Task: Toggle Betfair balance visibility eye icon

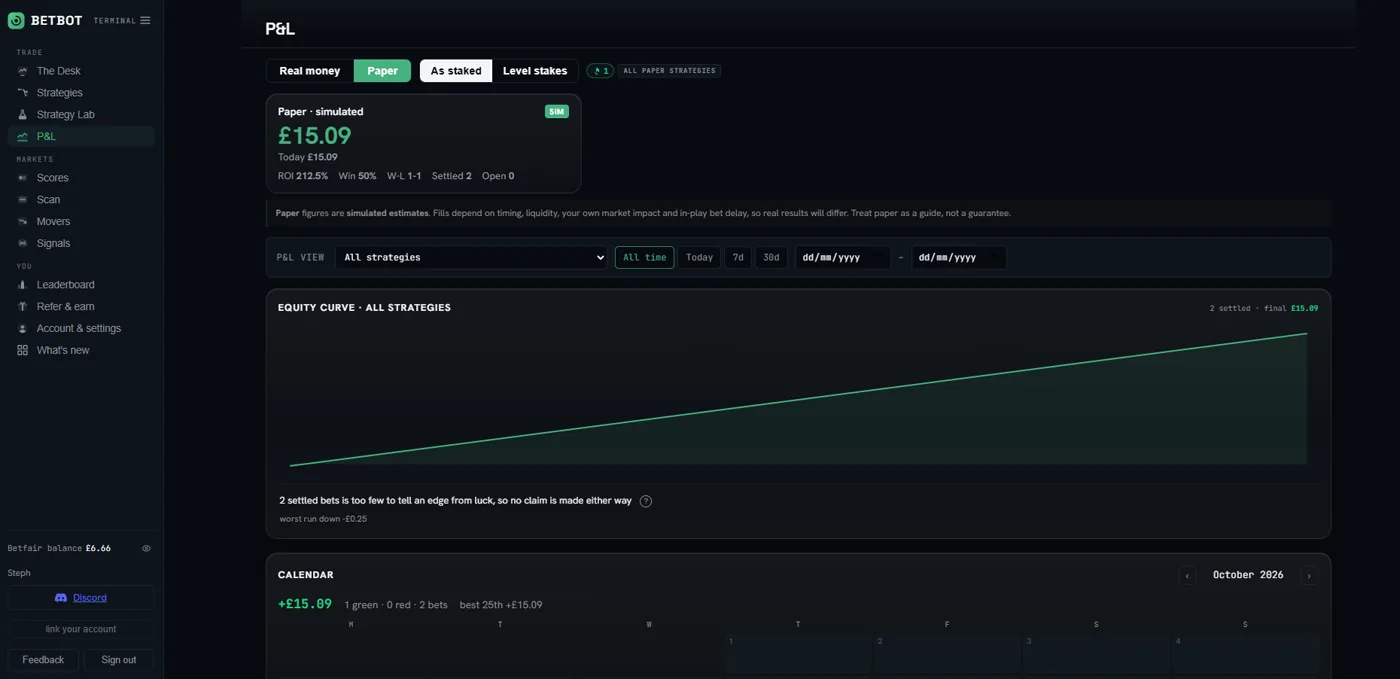Action: click(146, 549)
